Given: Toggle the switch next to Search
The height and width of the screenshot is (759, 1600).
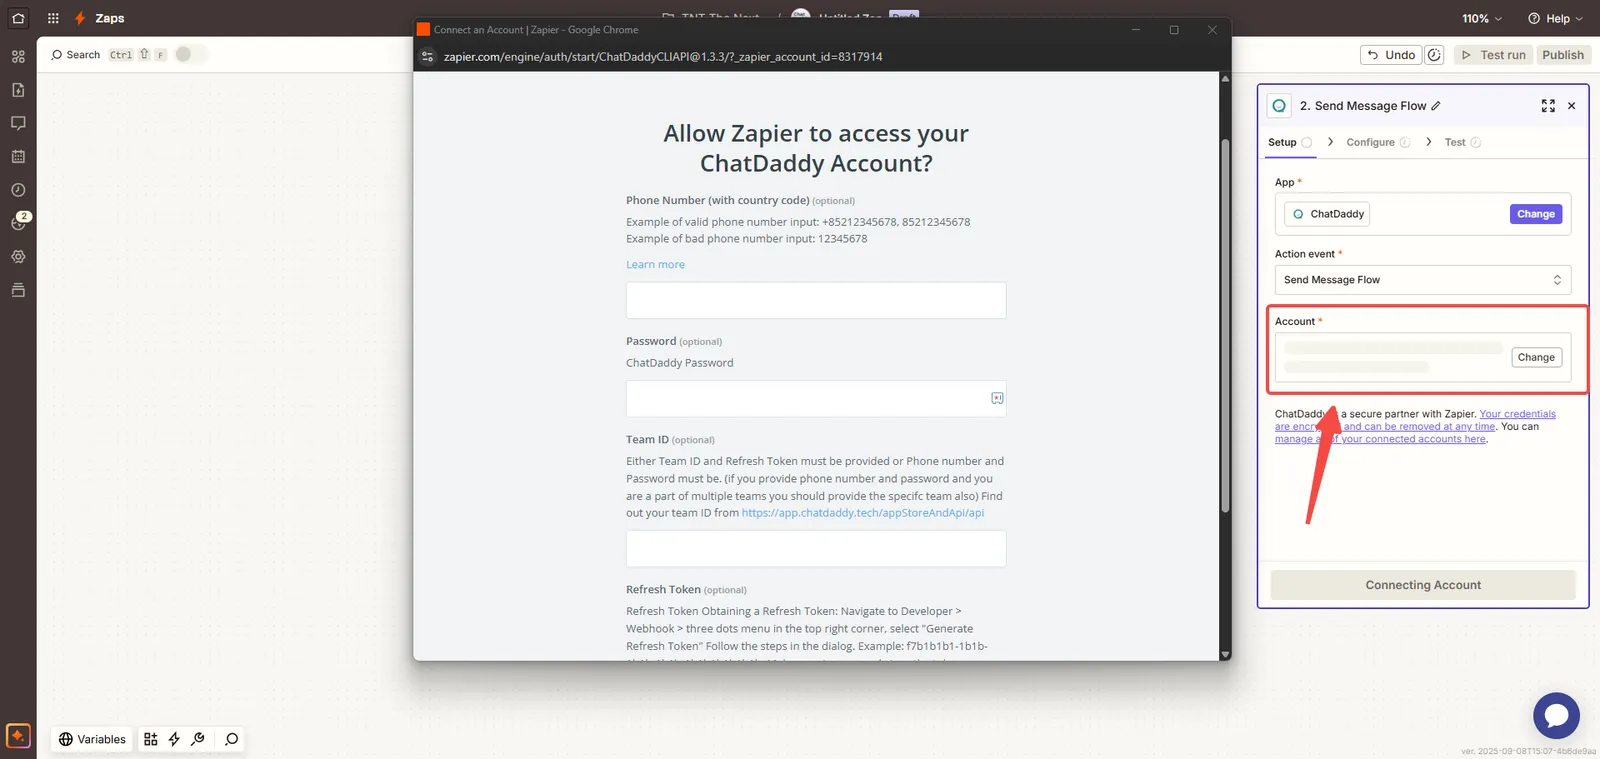Looking at the screenshot, I should 190,55.
